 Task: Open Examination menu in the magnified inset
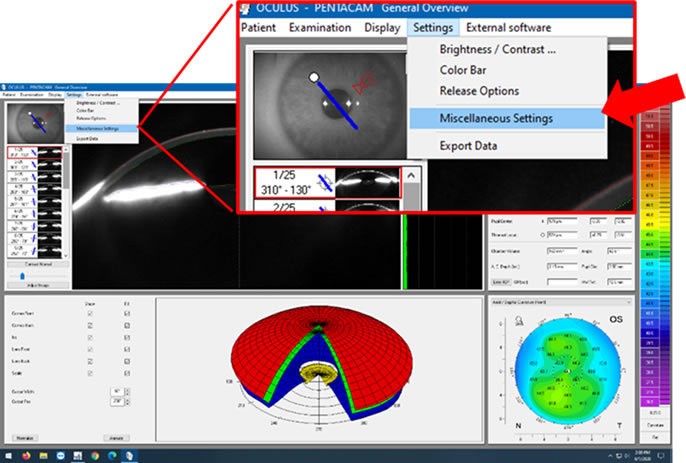[x=320, y=28]
